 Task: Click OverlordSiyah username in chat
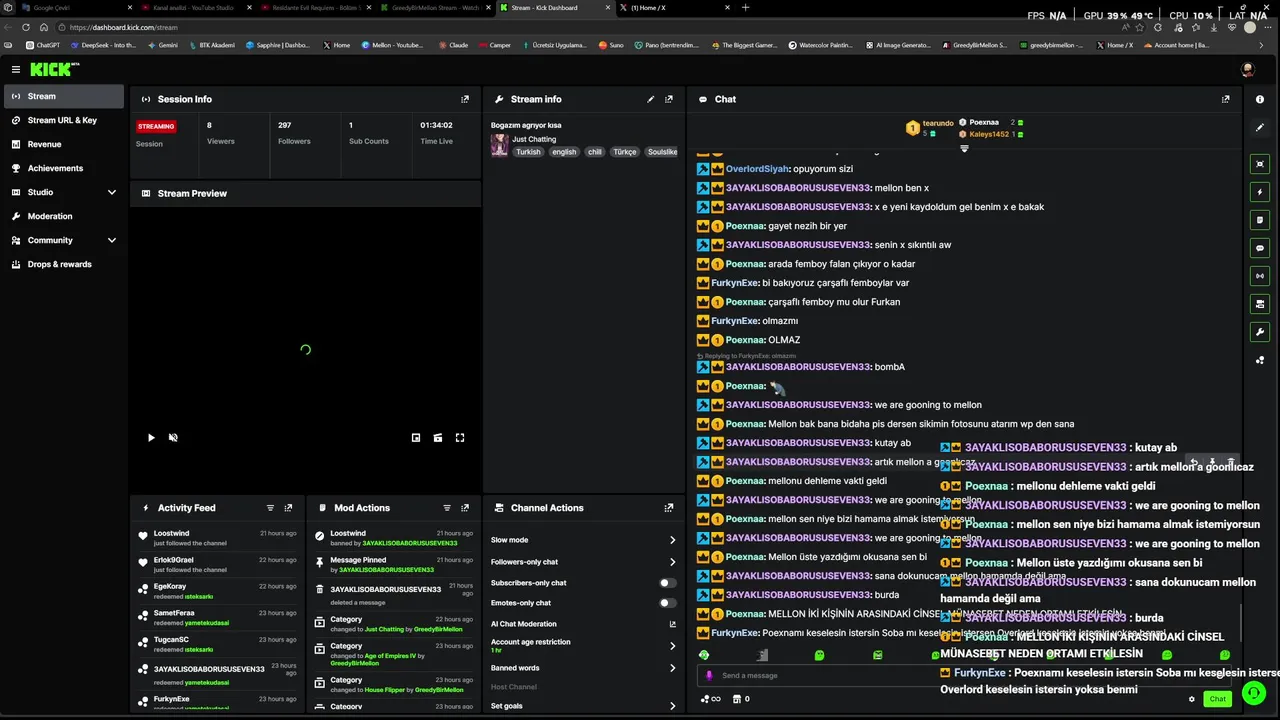point(757,169)
